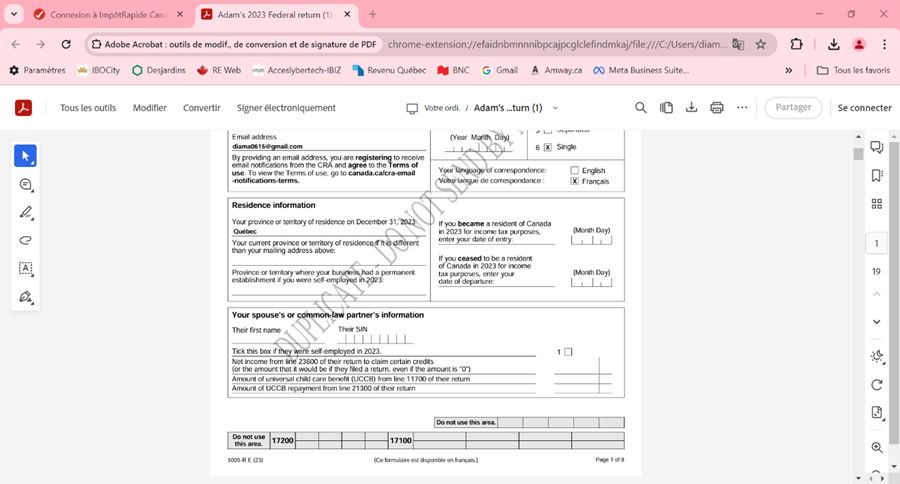This screenshot has width=900, height=484.
Task: Open Tous les favoris folder
Action: [854, 70]
